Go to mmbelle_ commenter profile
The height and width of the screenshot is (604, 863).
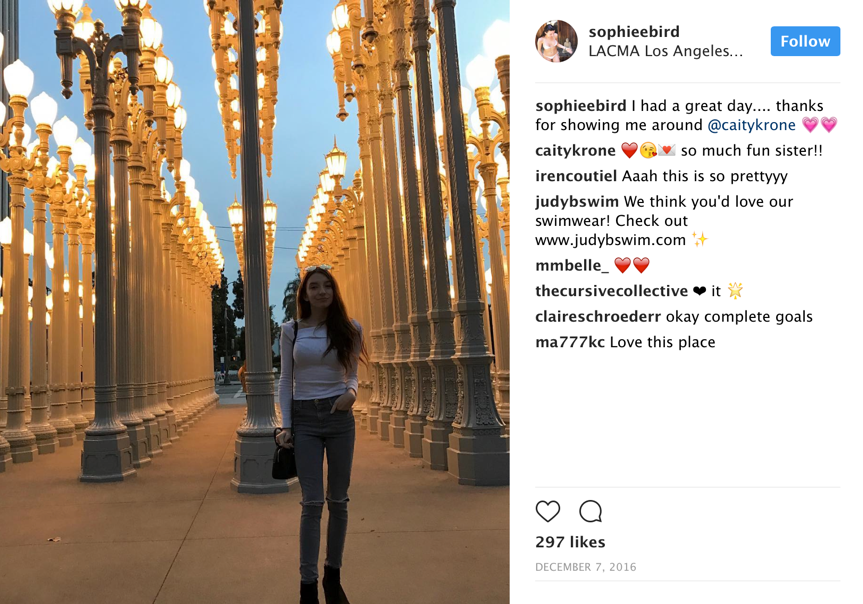coord(571,265)
